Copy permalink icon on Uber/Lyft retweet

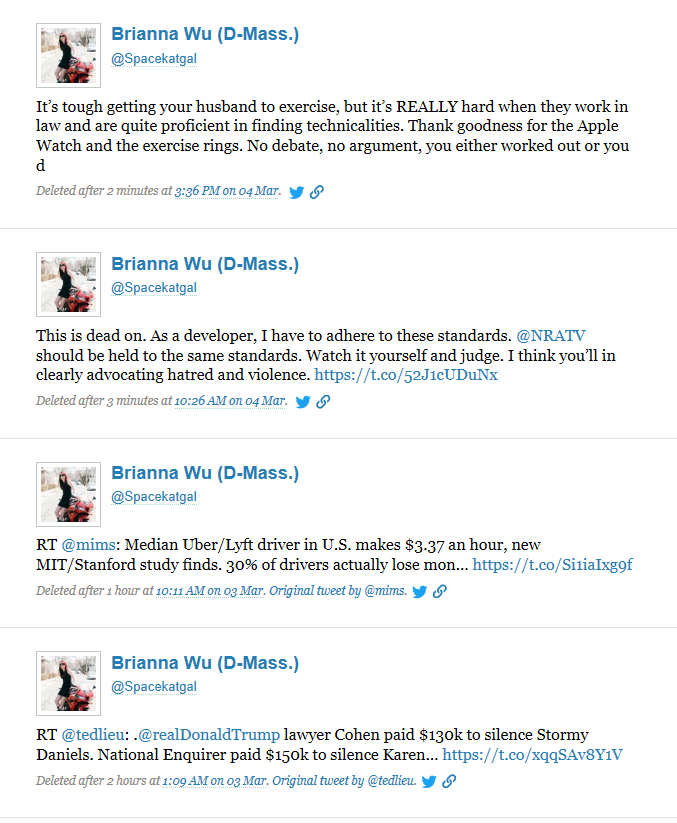[x=439, y=592]
